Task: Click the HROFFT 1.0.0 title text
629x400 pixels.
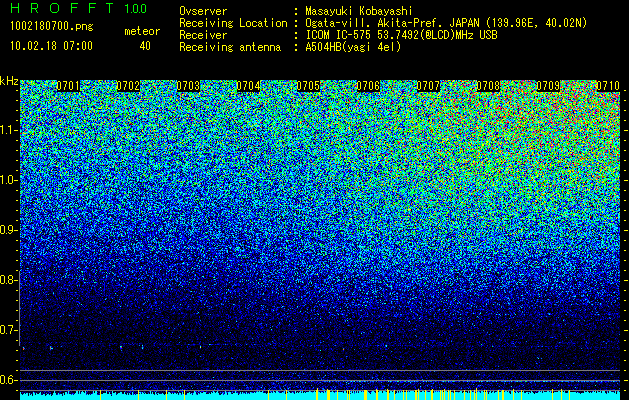Action: click(x=79, y=8)
